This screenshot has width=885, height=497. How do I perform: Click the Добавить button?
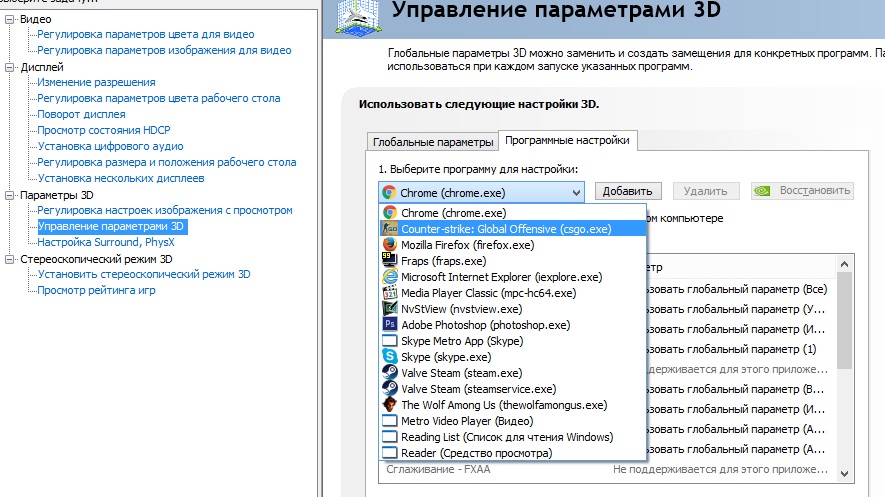pos(628,191)
